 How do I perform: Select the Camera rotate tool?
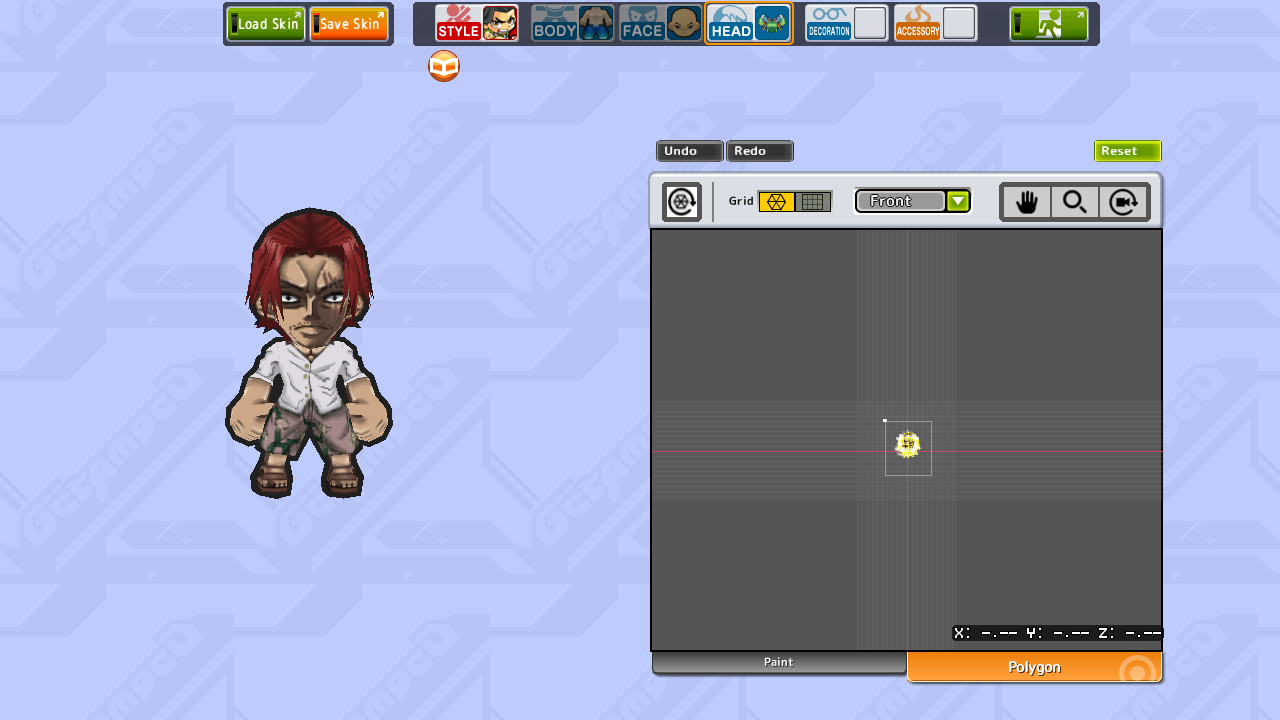[1123, 202]
